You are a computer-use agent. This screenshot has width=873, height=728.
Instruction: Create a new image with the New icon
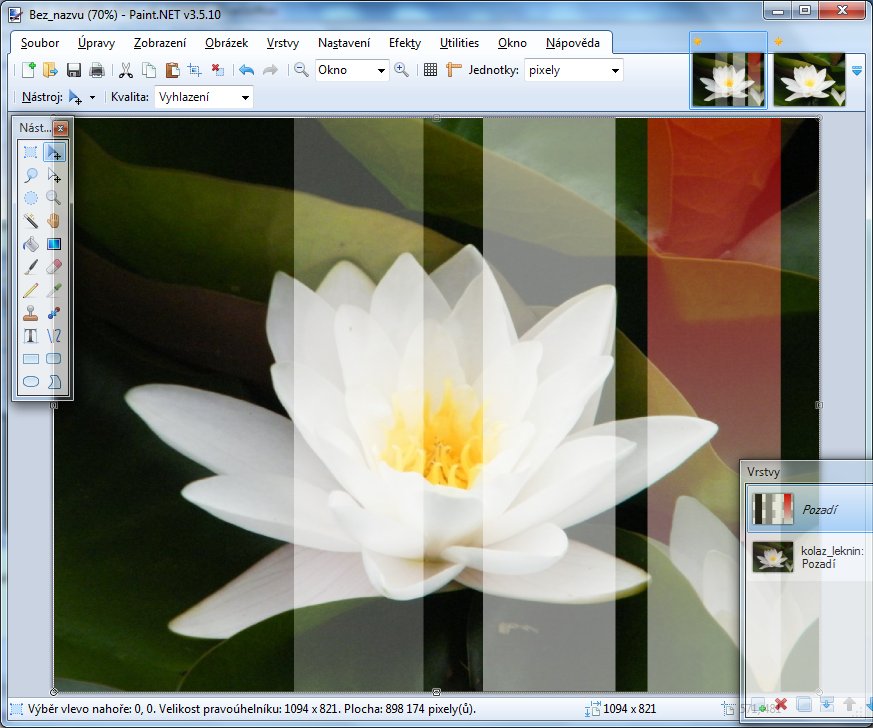(28, 70)
